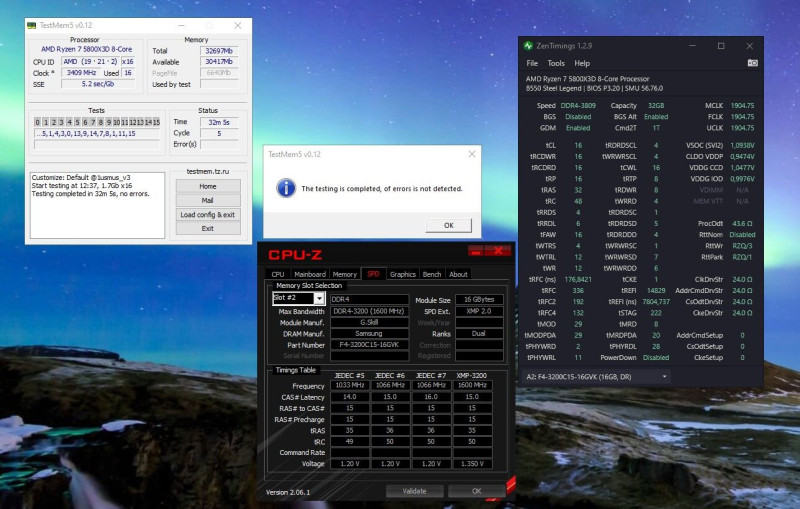Open the Bench tab in CPU-Z
Screen dimensions: 800x509
(x=432, y=274)
